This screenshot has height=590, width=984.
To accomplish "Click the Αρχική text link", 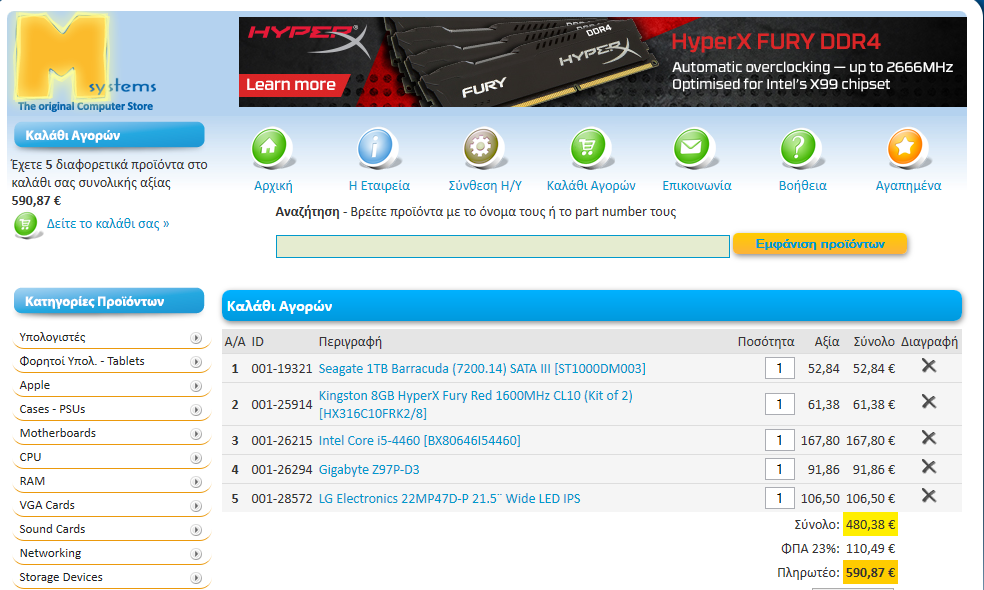I will [x=273, y=186].
